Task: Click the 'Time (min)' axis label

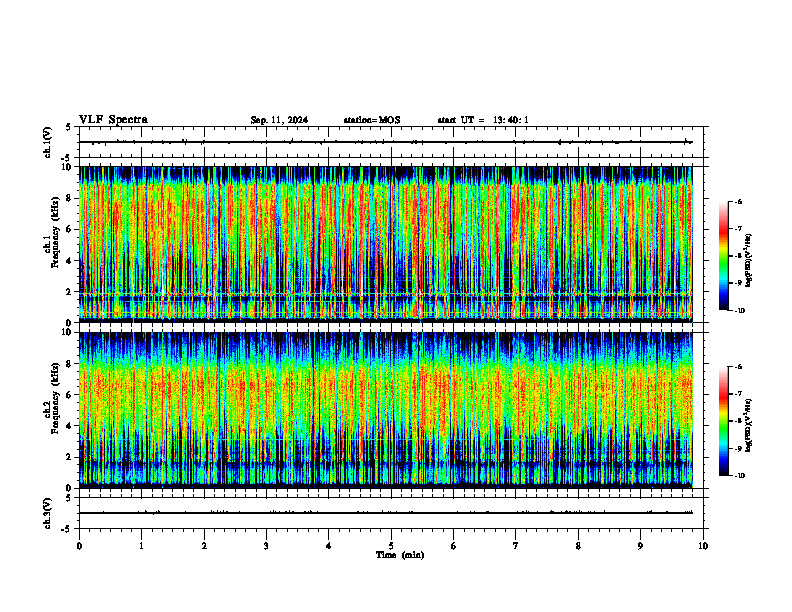Action: point(400,555)
